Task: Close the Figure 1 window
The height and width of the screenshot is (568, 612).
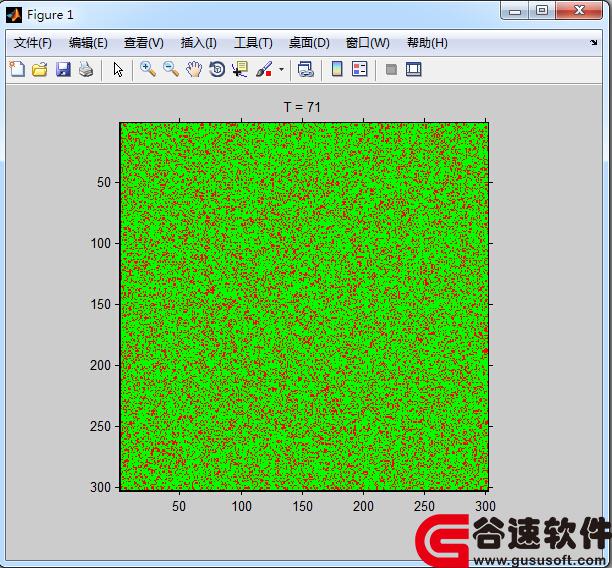Action: click(x=579, y=11)
